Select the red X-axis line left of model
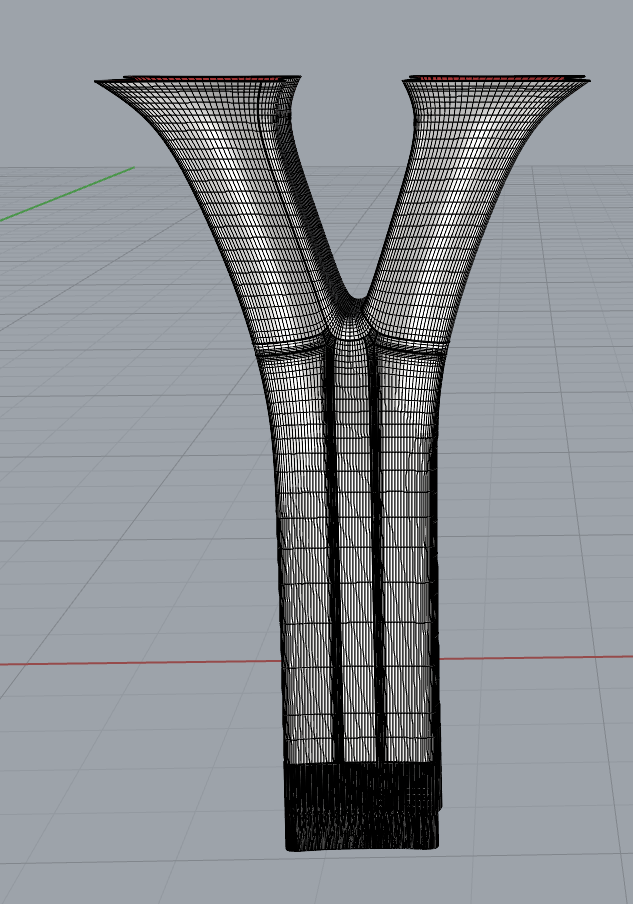This screenshot has height=904, width=633. [x=140, y=662]
